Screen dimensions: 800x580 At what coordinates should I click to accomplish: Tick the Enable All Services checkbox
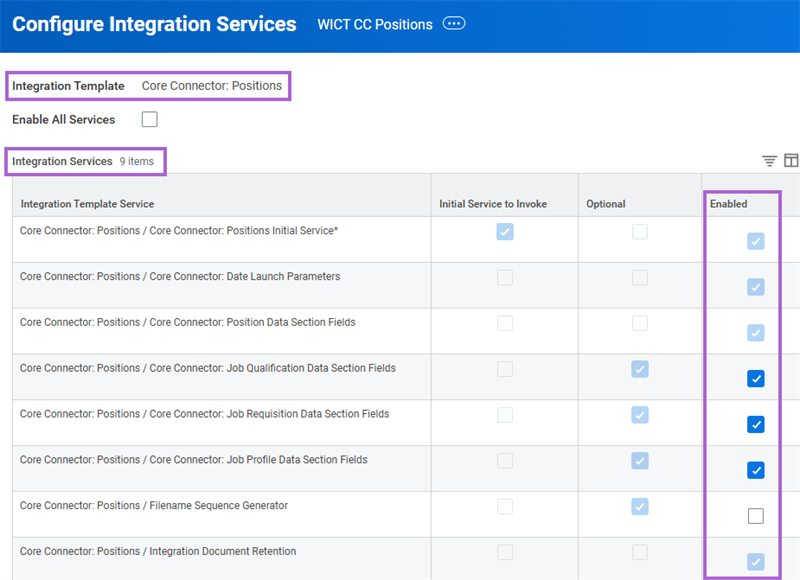[x=149, y=119]
